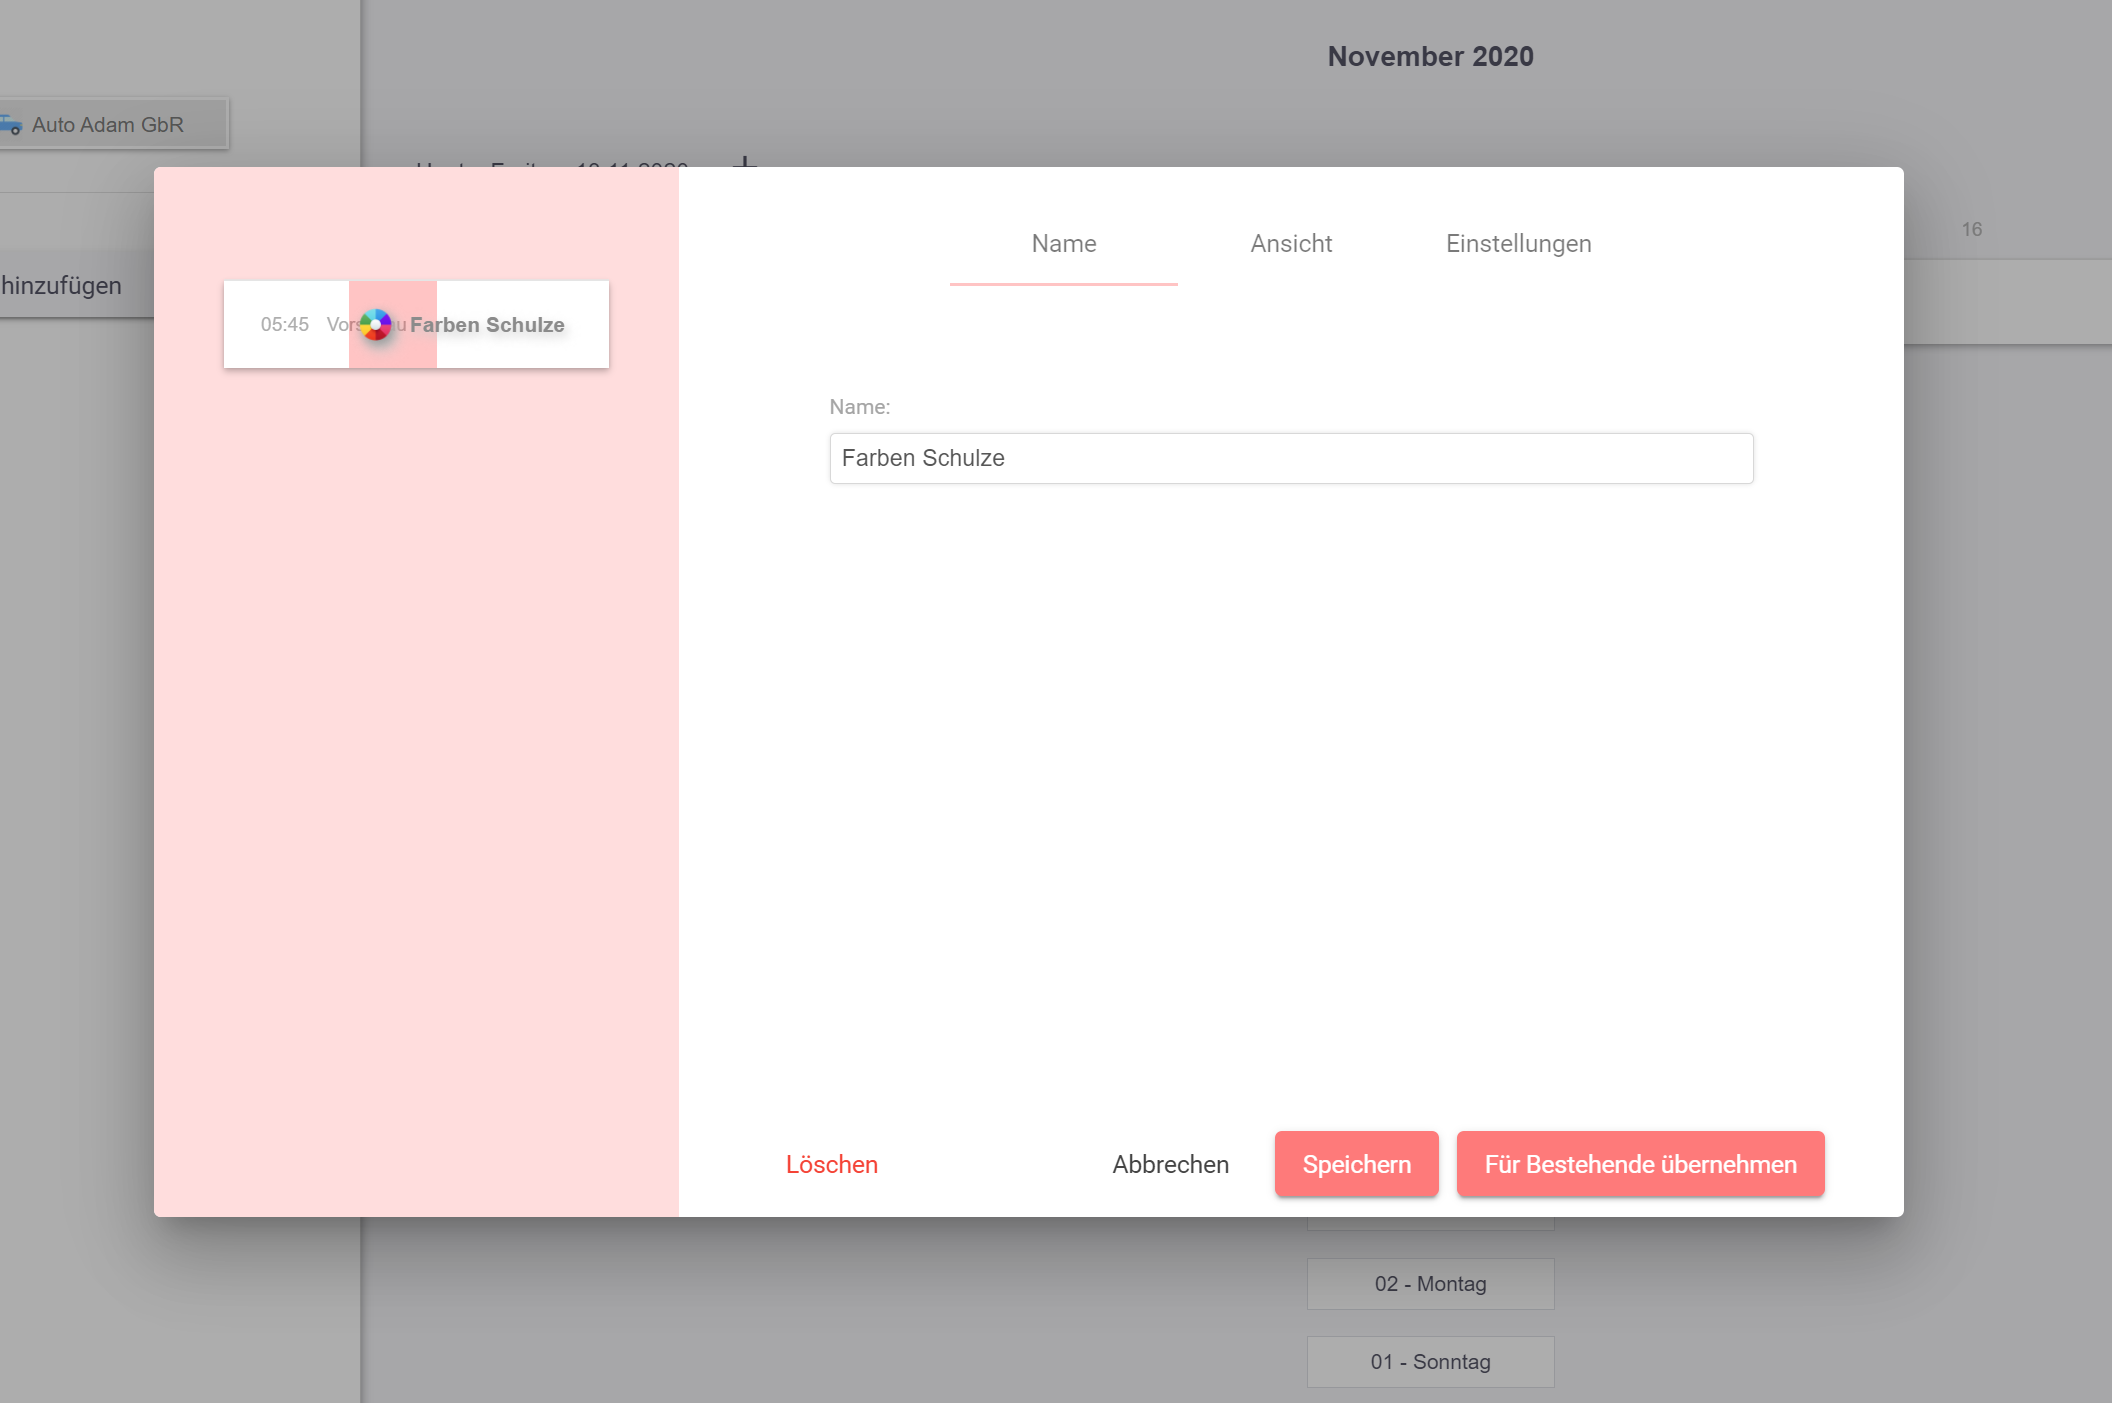Open the Einstellungen tab
This screenshot has width=2112, height=1403.
[1518, 244]
